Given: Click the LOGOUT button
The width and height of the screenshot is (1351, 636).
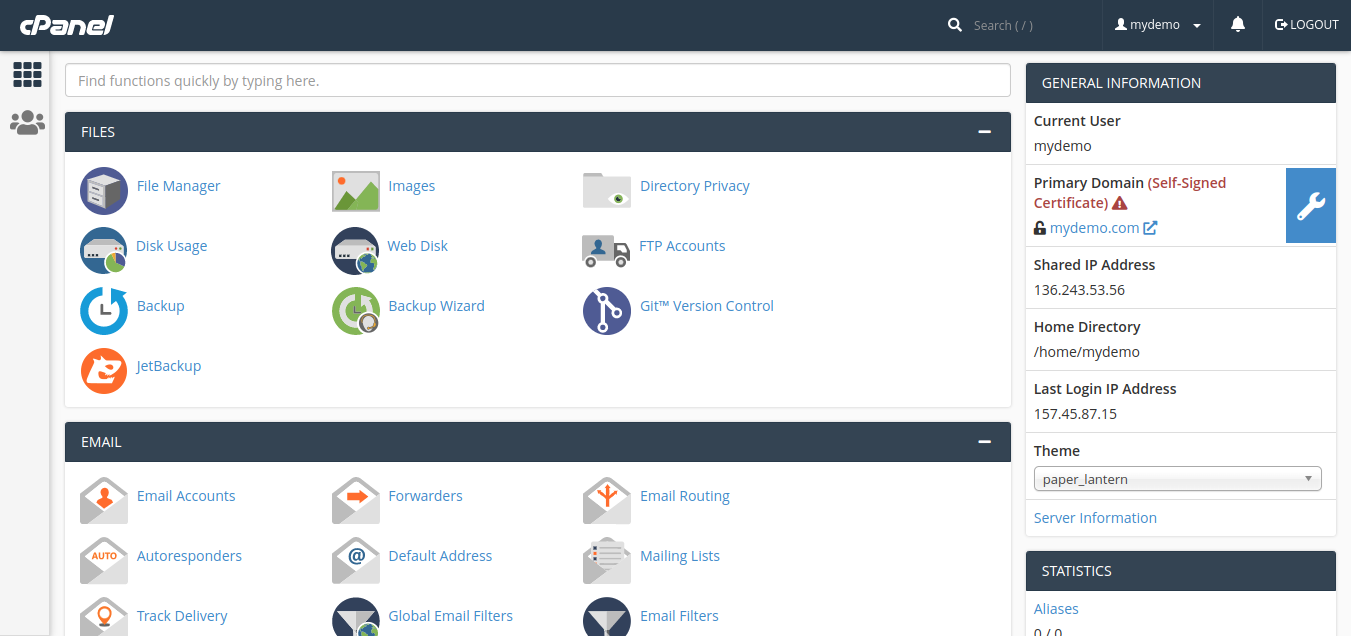Looking at the screenshot, I should [x=1306, y=24].
